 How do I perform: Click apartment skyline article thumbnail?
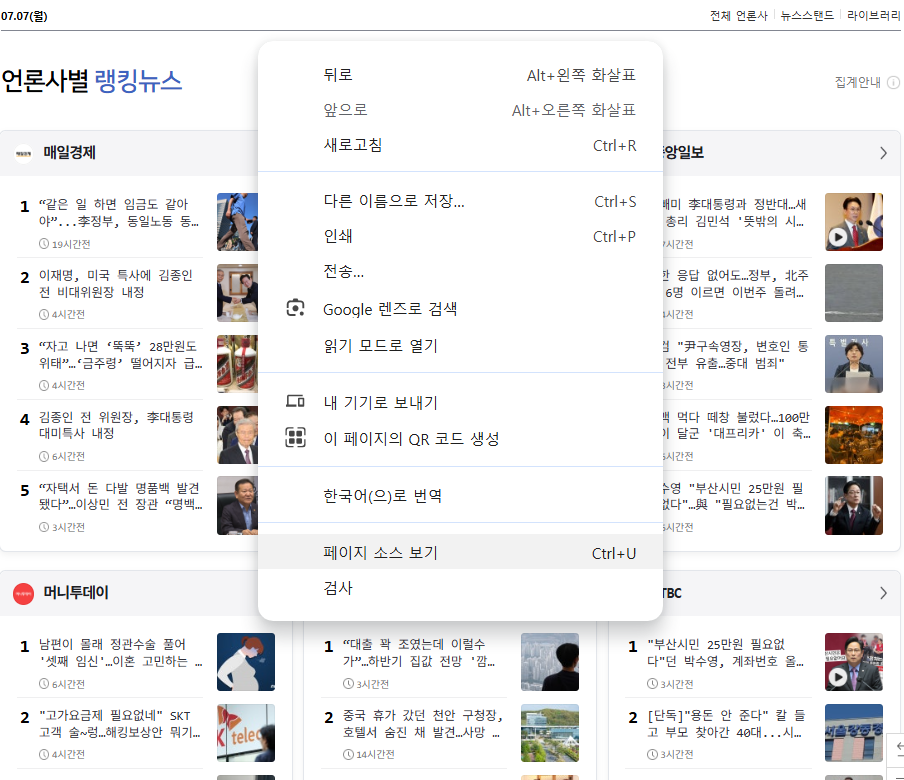tap(550, 662)
